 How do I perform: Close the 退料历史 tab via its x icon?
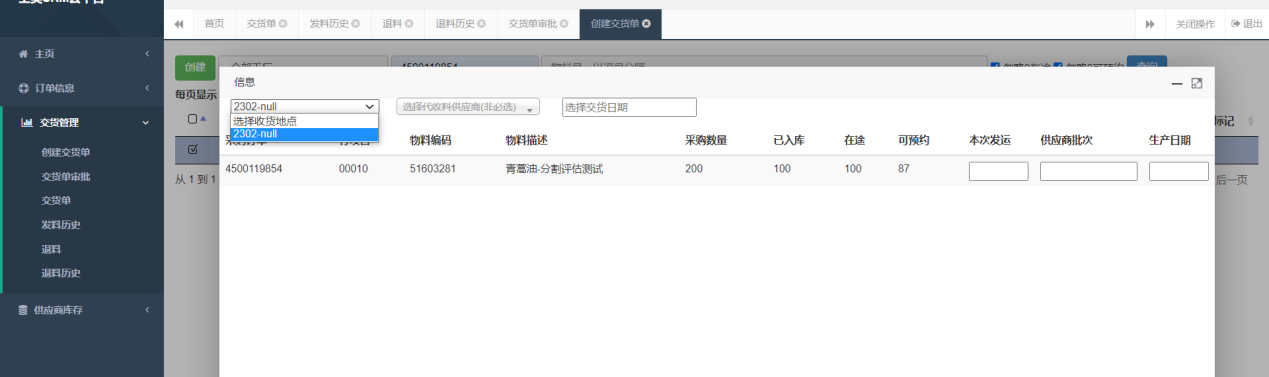[x=481, y=23]
